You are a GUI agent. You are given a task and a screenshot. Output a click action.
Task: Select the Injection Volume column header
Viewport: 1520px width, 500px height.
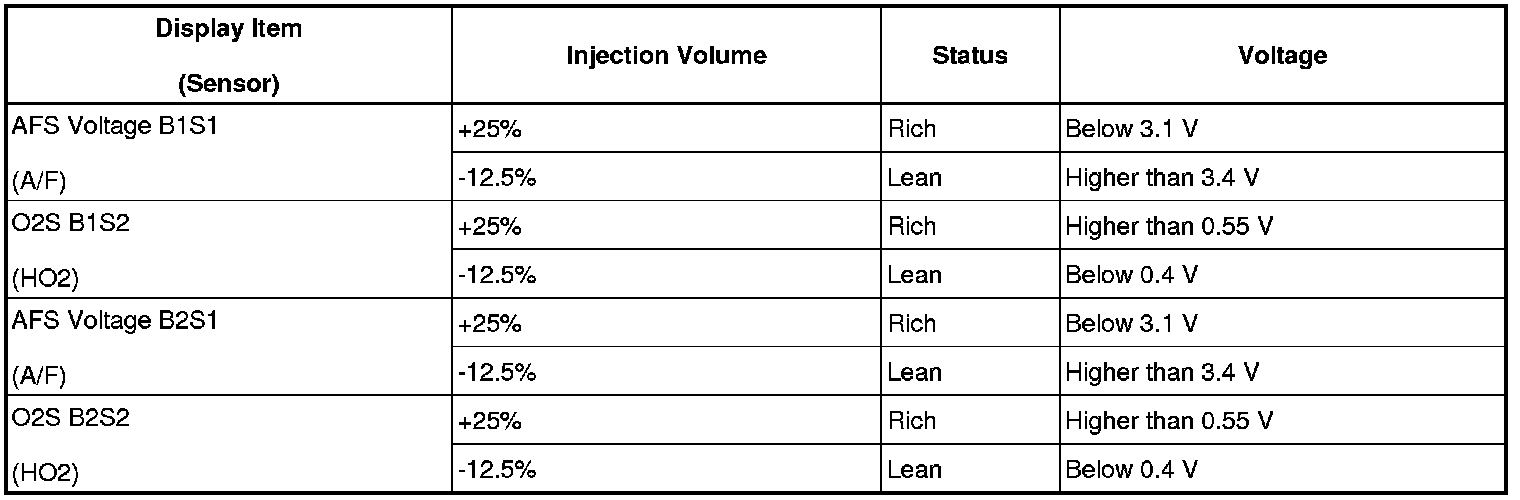pyautogui.click(x=666, y=55)
